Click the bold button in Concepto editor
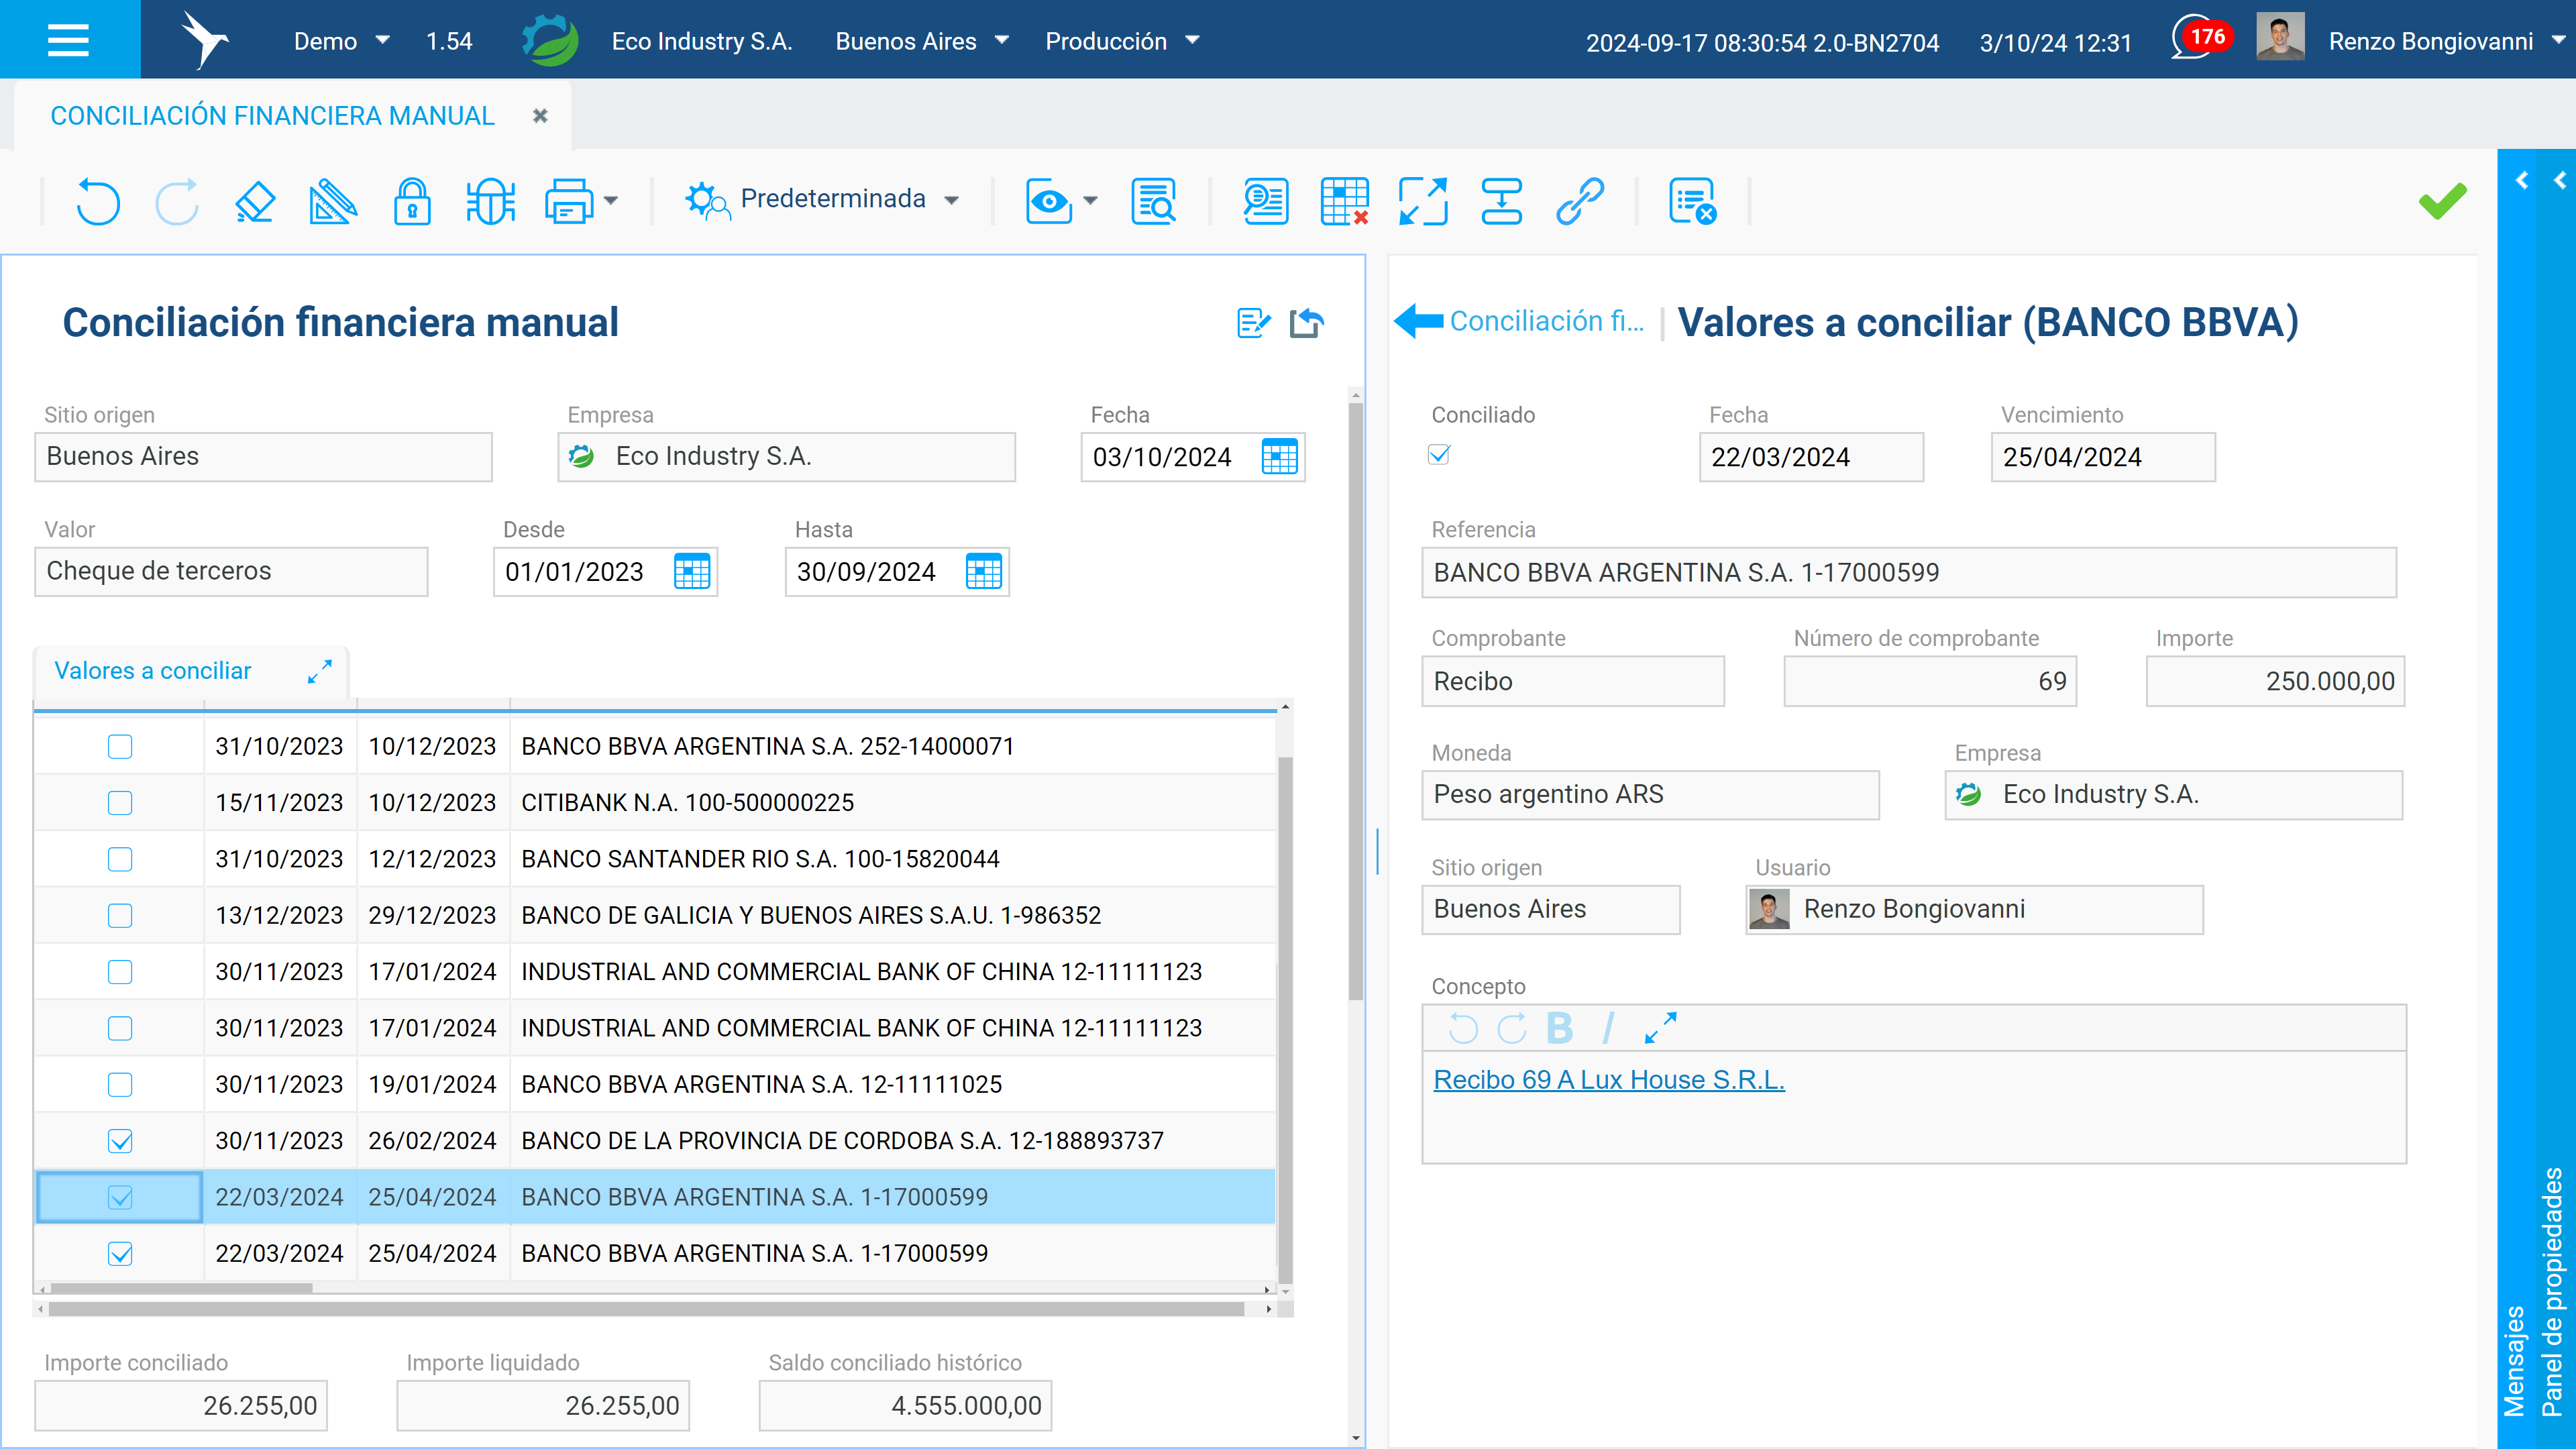This screenshot has width=2576, height=1449. click(x=1560, y=1027)
